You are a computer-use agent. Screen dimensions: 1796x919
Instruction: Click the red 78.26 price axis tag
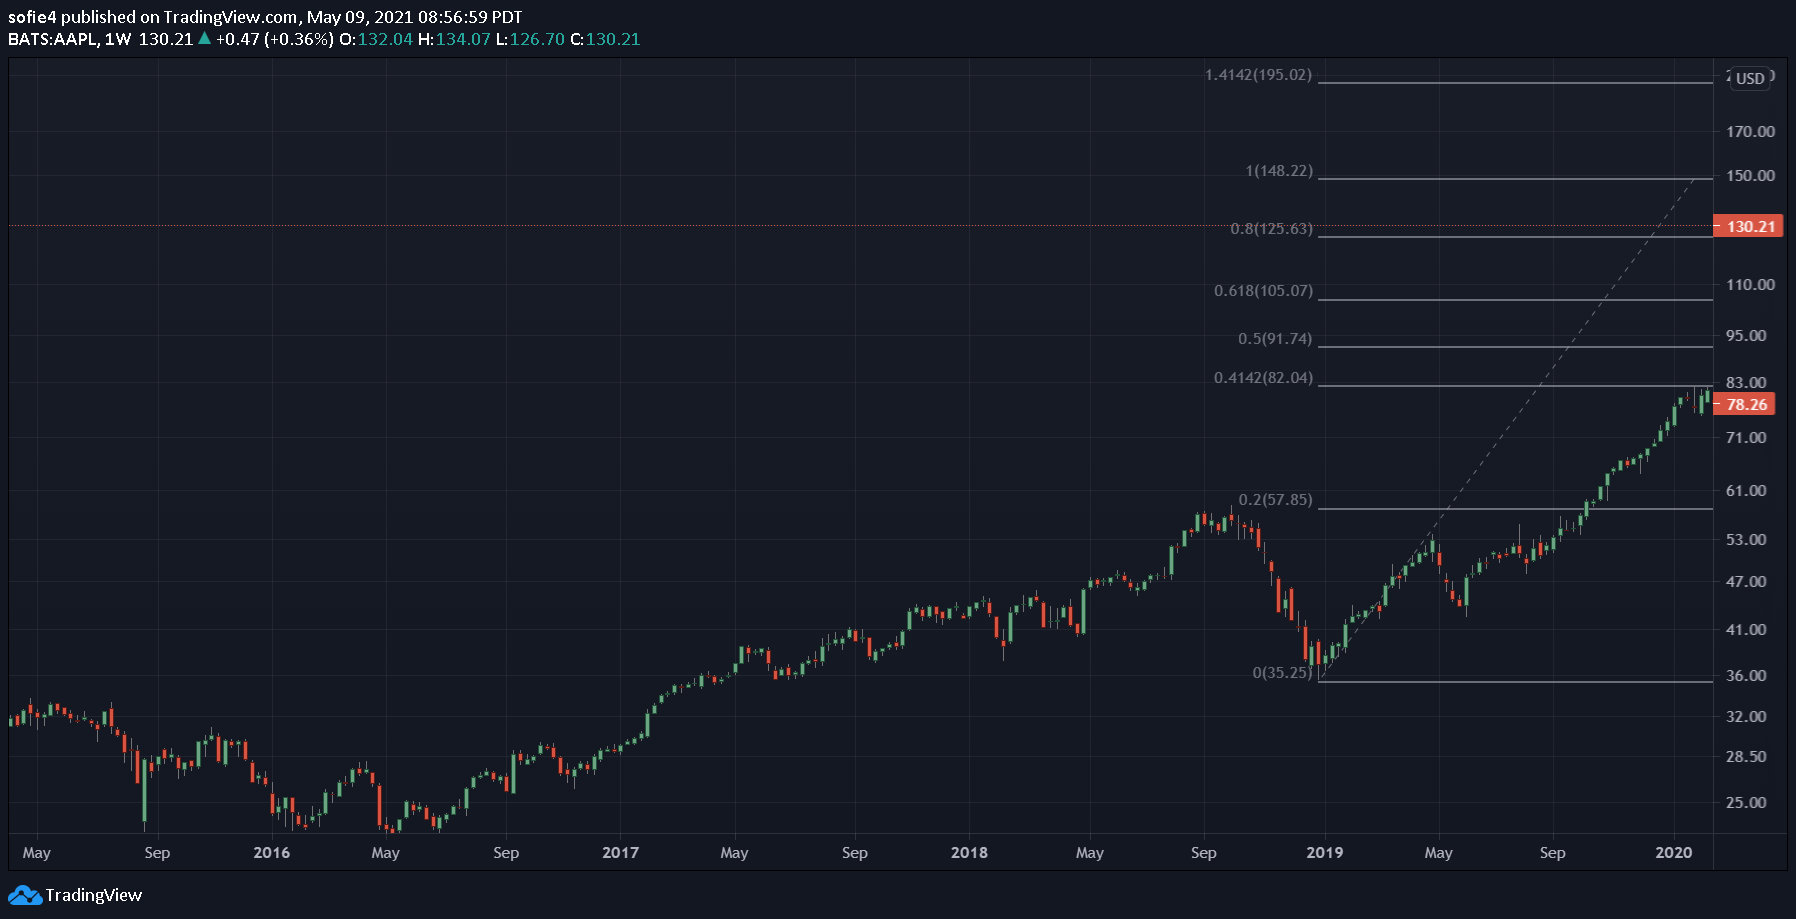point(1744,404)
